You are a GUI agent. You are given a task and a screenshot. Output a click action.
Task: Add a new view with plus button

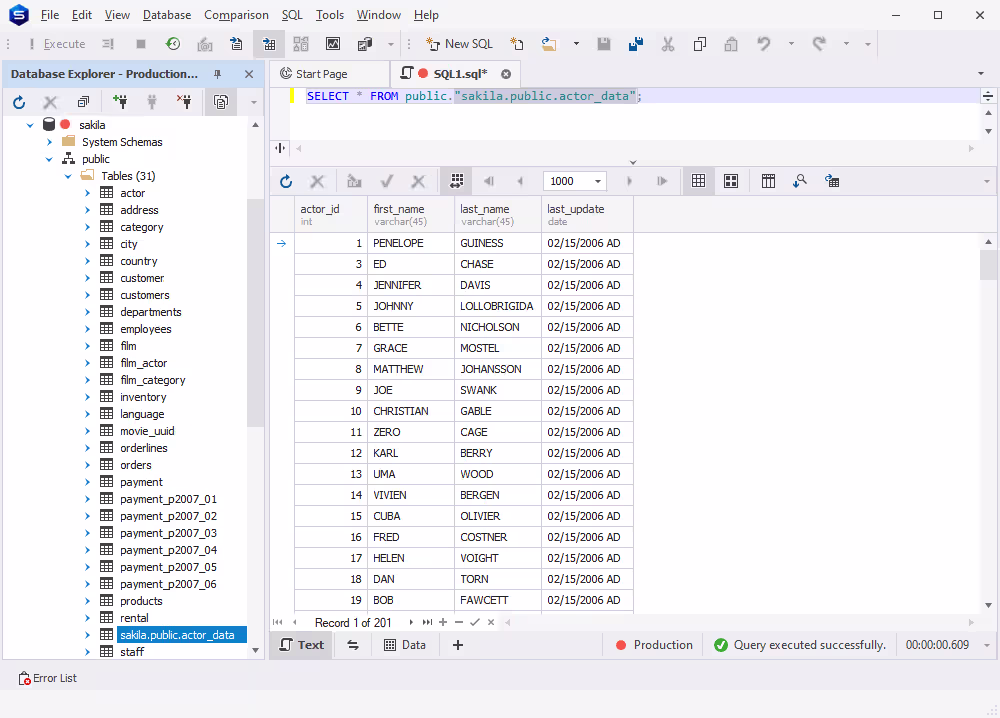[458, 645]
